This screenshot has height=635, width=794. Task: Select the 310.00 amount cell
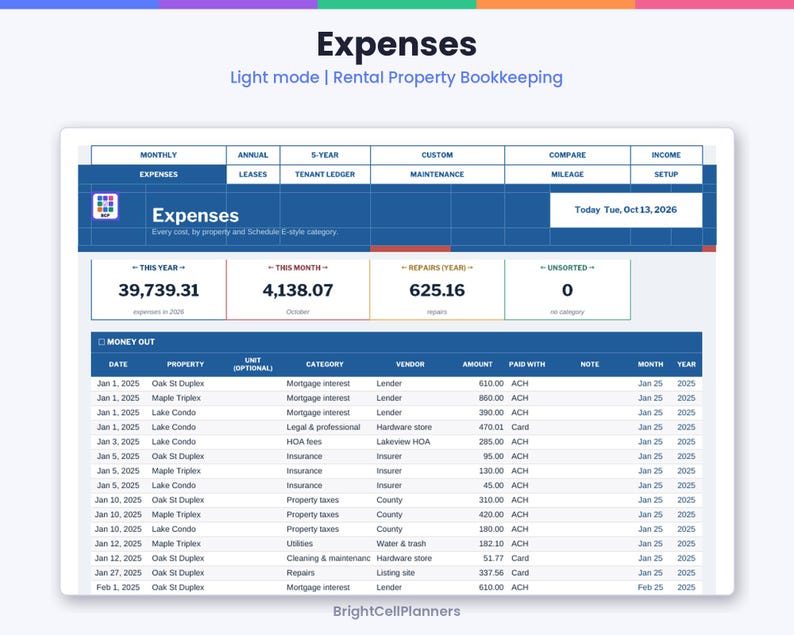[x=479, y=500]
